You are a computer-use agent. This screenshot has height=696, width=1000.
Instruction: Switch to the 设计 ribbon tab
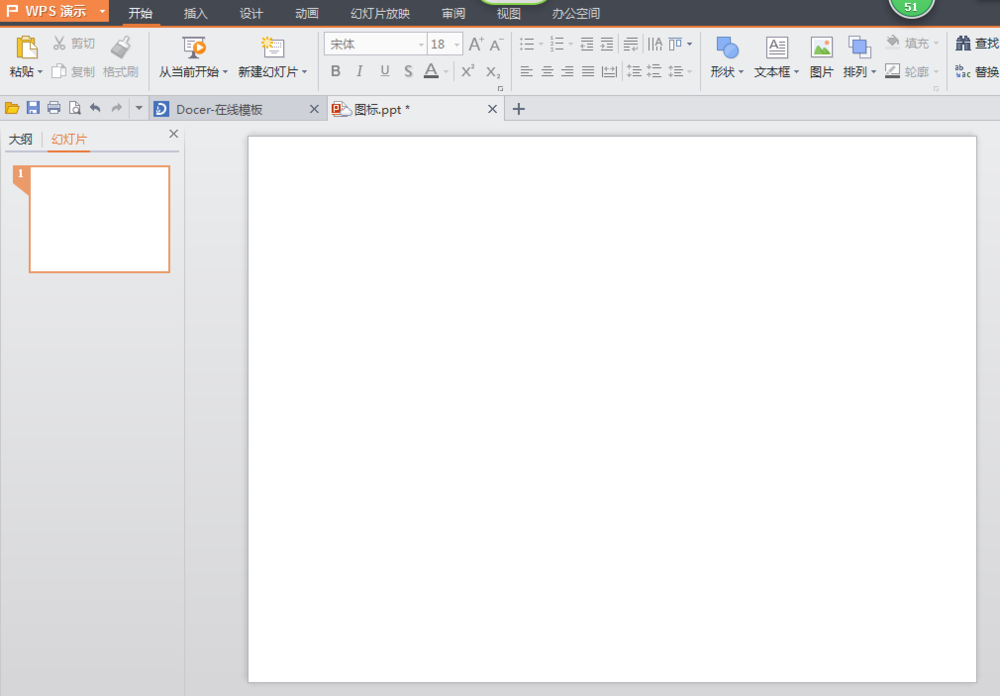(x=251, y=13)
